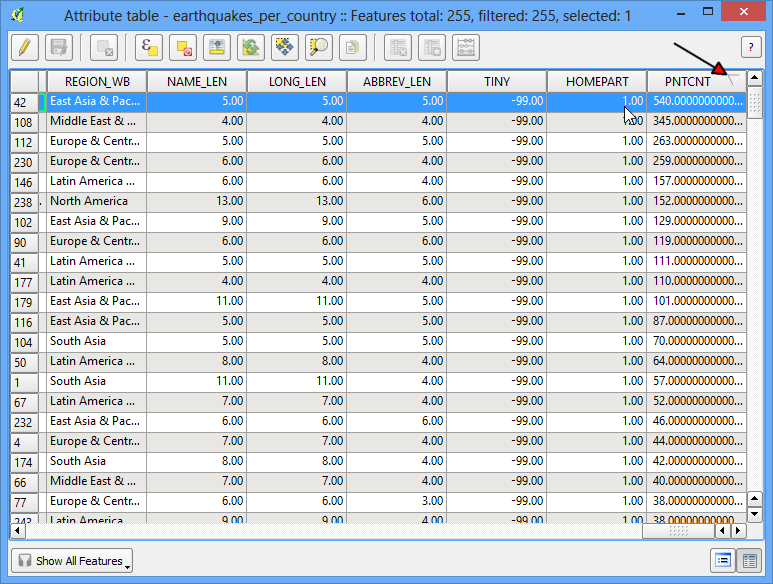Click unselect all features icon
Image resolution: width=773 pixels, height=584 pixels.
(x=183, y=48)
